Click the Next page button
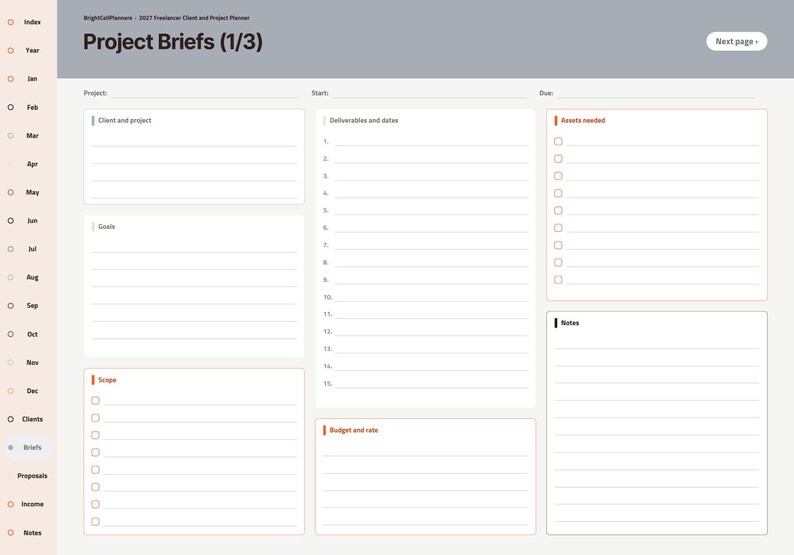This screenshot has width=794, height=555. (x=736, y=42)
